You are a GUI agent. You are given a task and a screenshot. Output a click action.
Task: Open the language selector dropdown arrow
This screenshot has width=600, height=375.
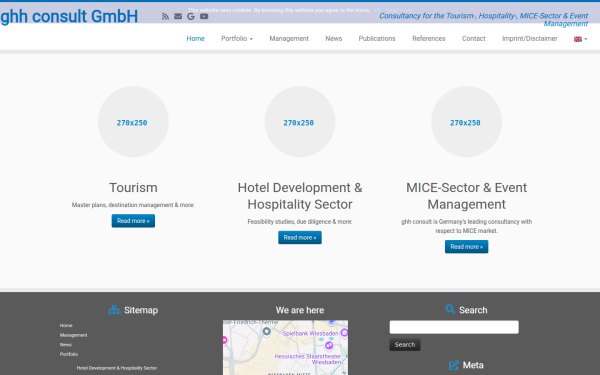click(x=586, y=39)
